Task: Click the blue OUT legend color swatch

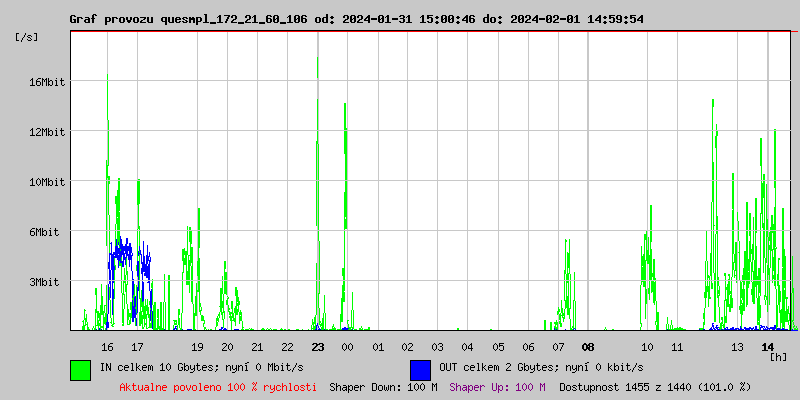Action: (420, 369)
